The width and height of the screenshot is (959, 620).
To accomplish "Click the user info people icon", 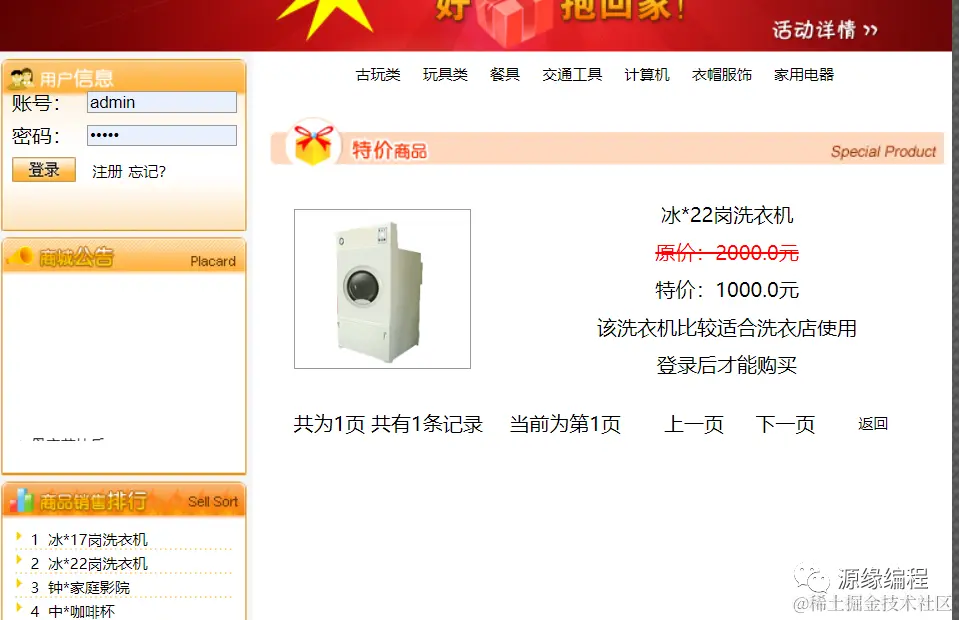I will [x=22, y=78].
